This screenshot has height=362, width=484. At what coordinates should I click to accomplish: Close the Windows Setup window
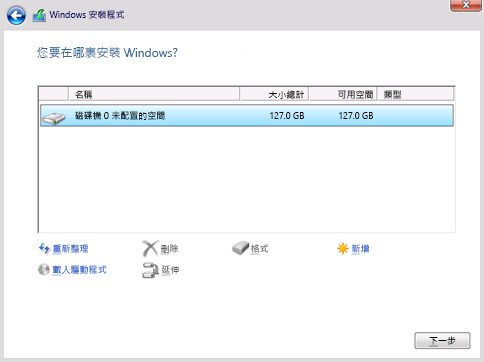(x=466, y=5)
